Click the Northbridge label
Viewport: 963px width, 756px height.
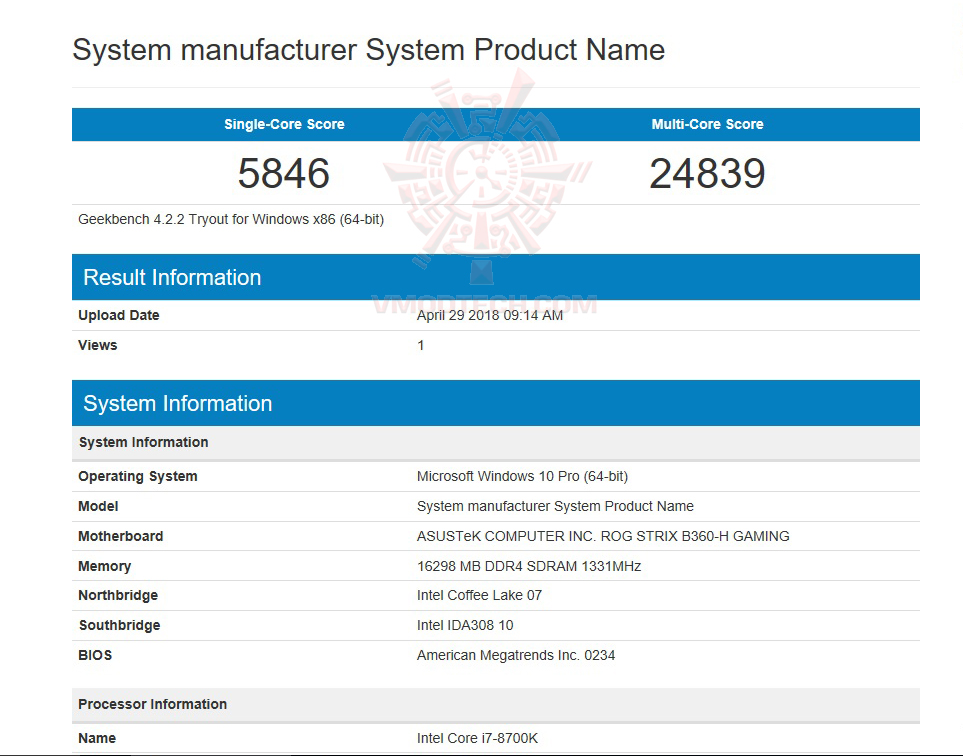[118, 595]
